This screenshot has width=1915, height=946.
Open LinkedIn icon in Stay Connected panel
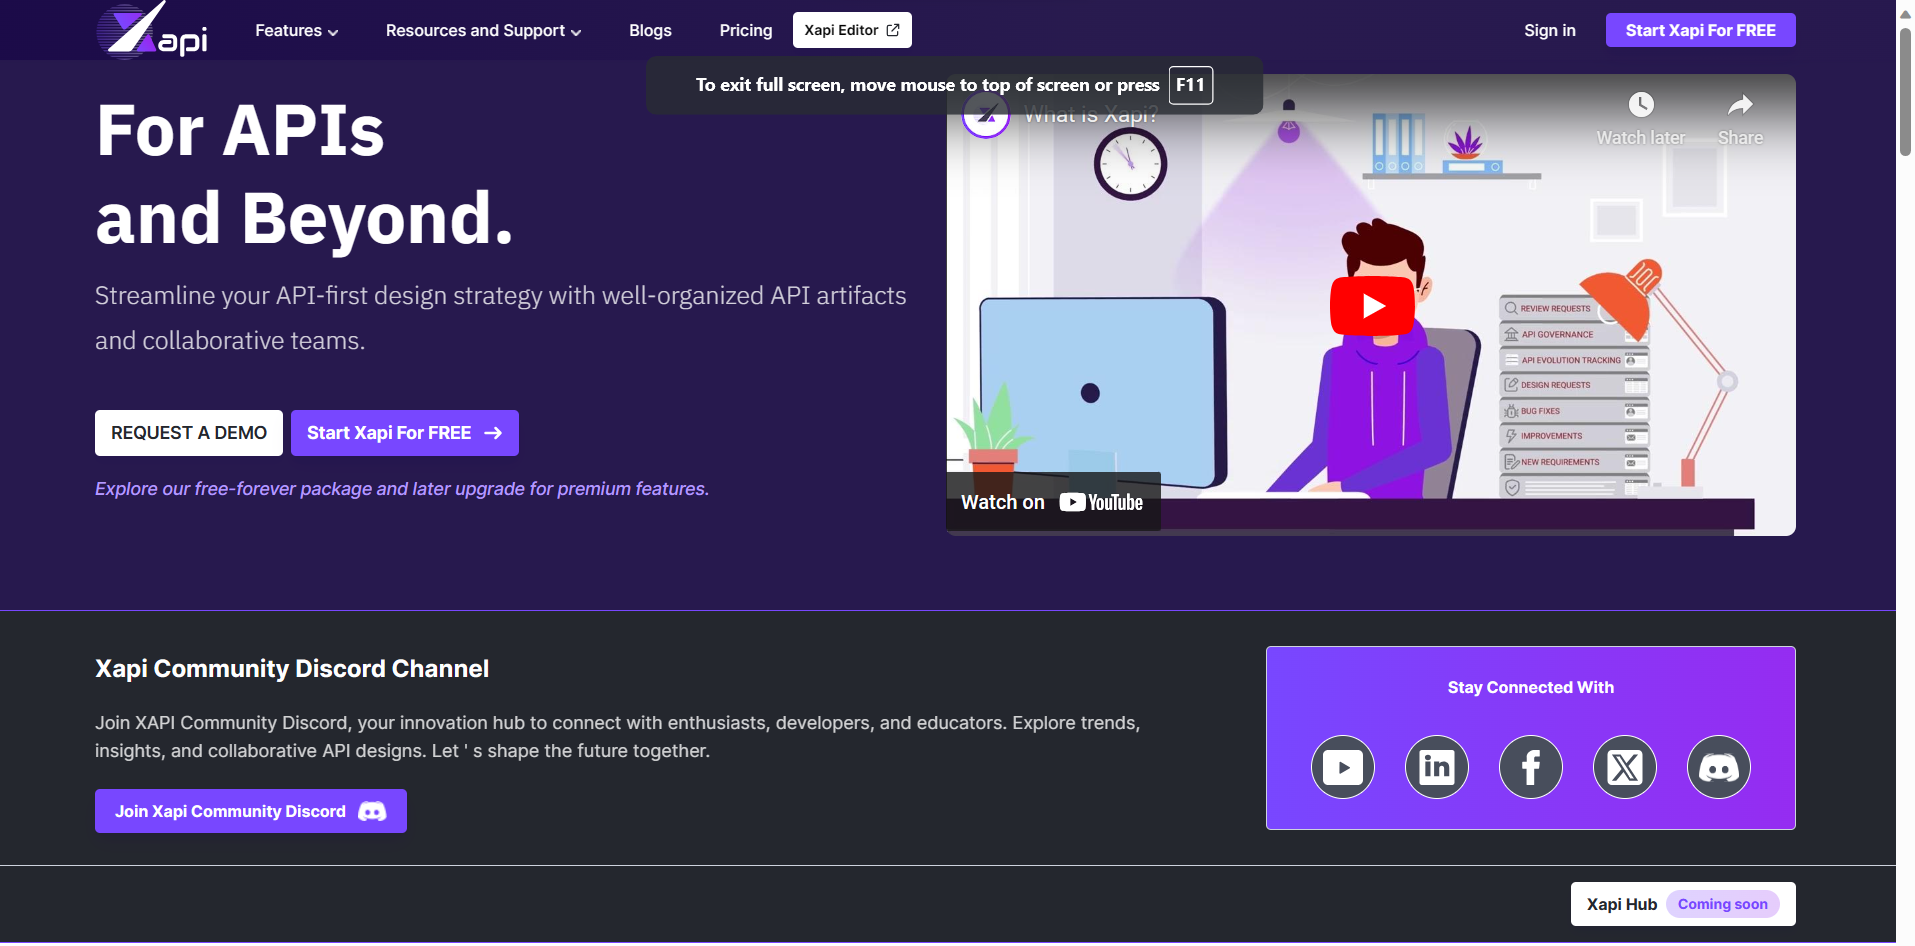click(1436, 767)
